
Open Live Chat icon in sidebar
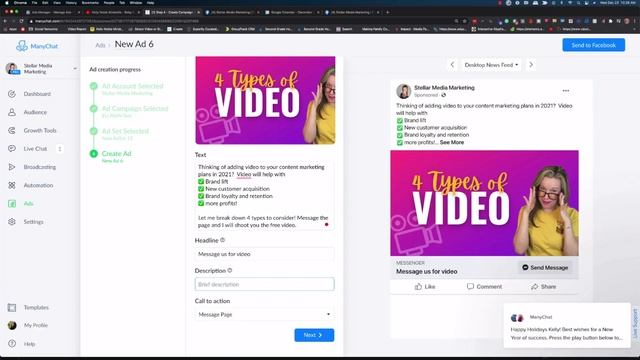[12, 149]
